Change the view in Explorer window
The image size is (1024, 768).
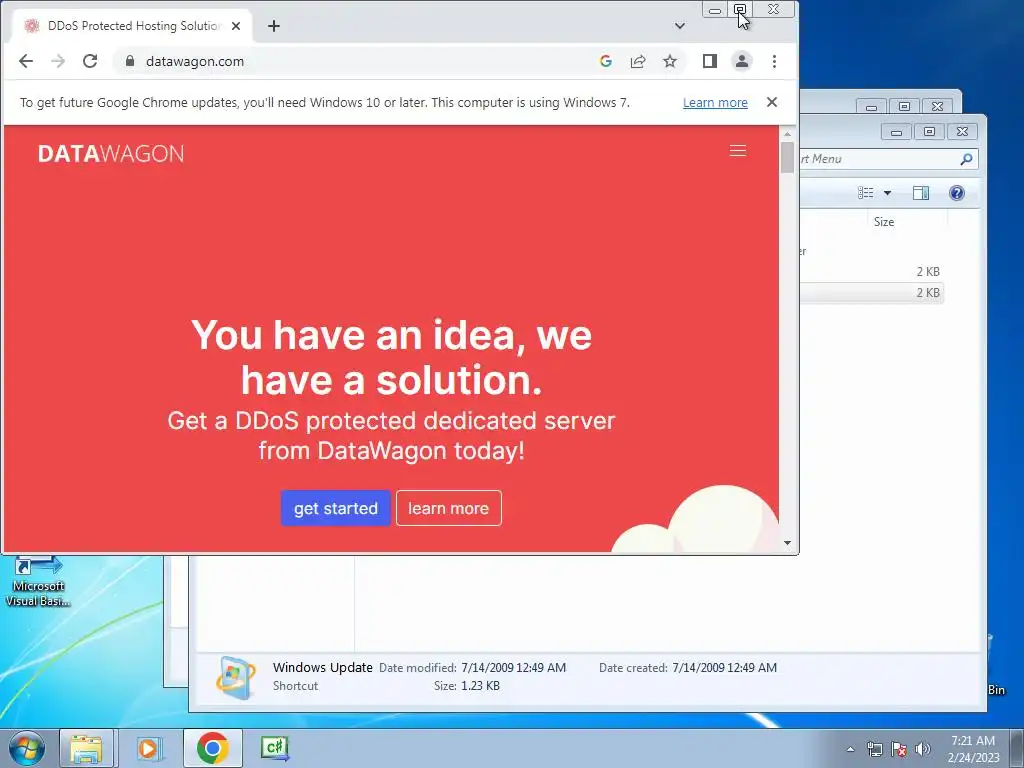[865, 193]
